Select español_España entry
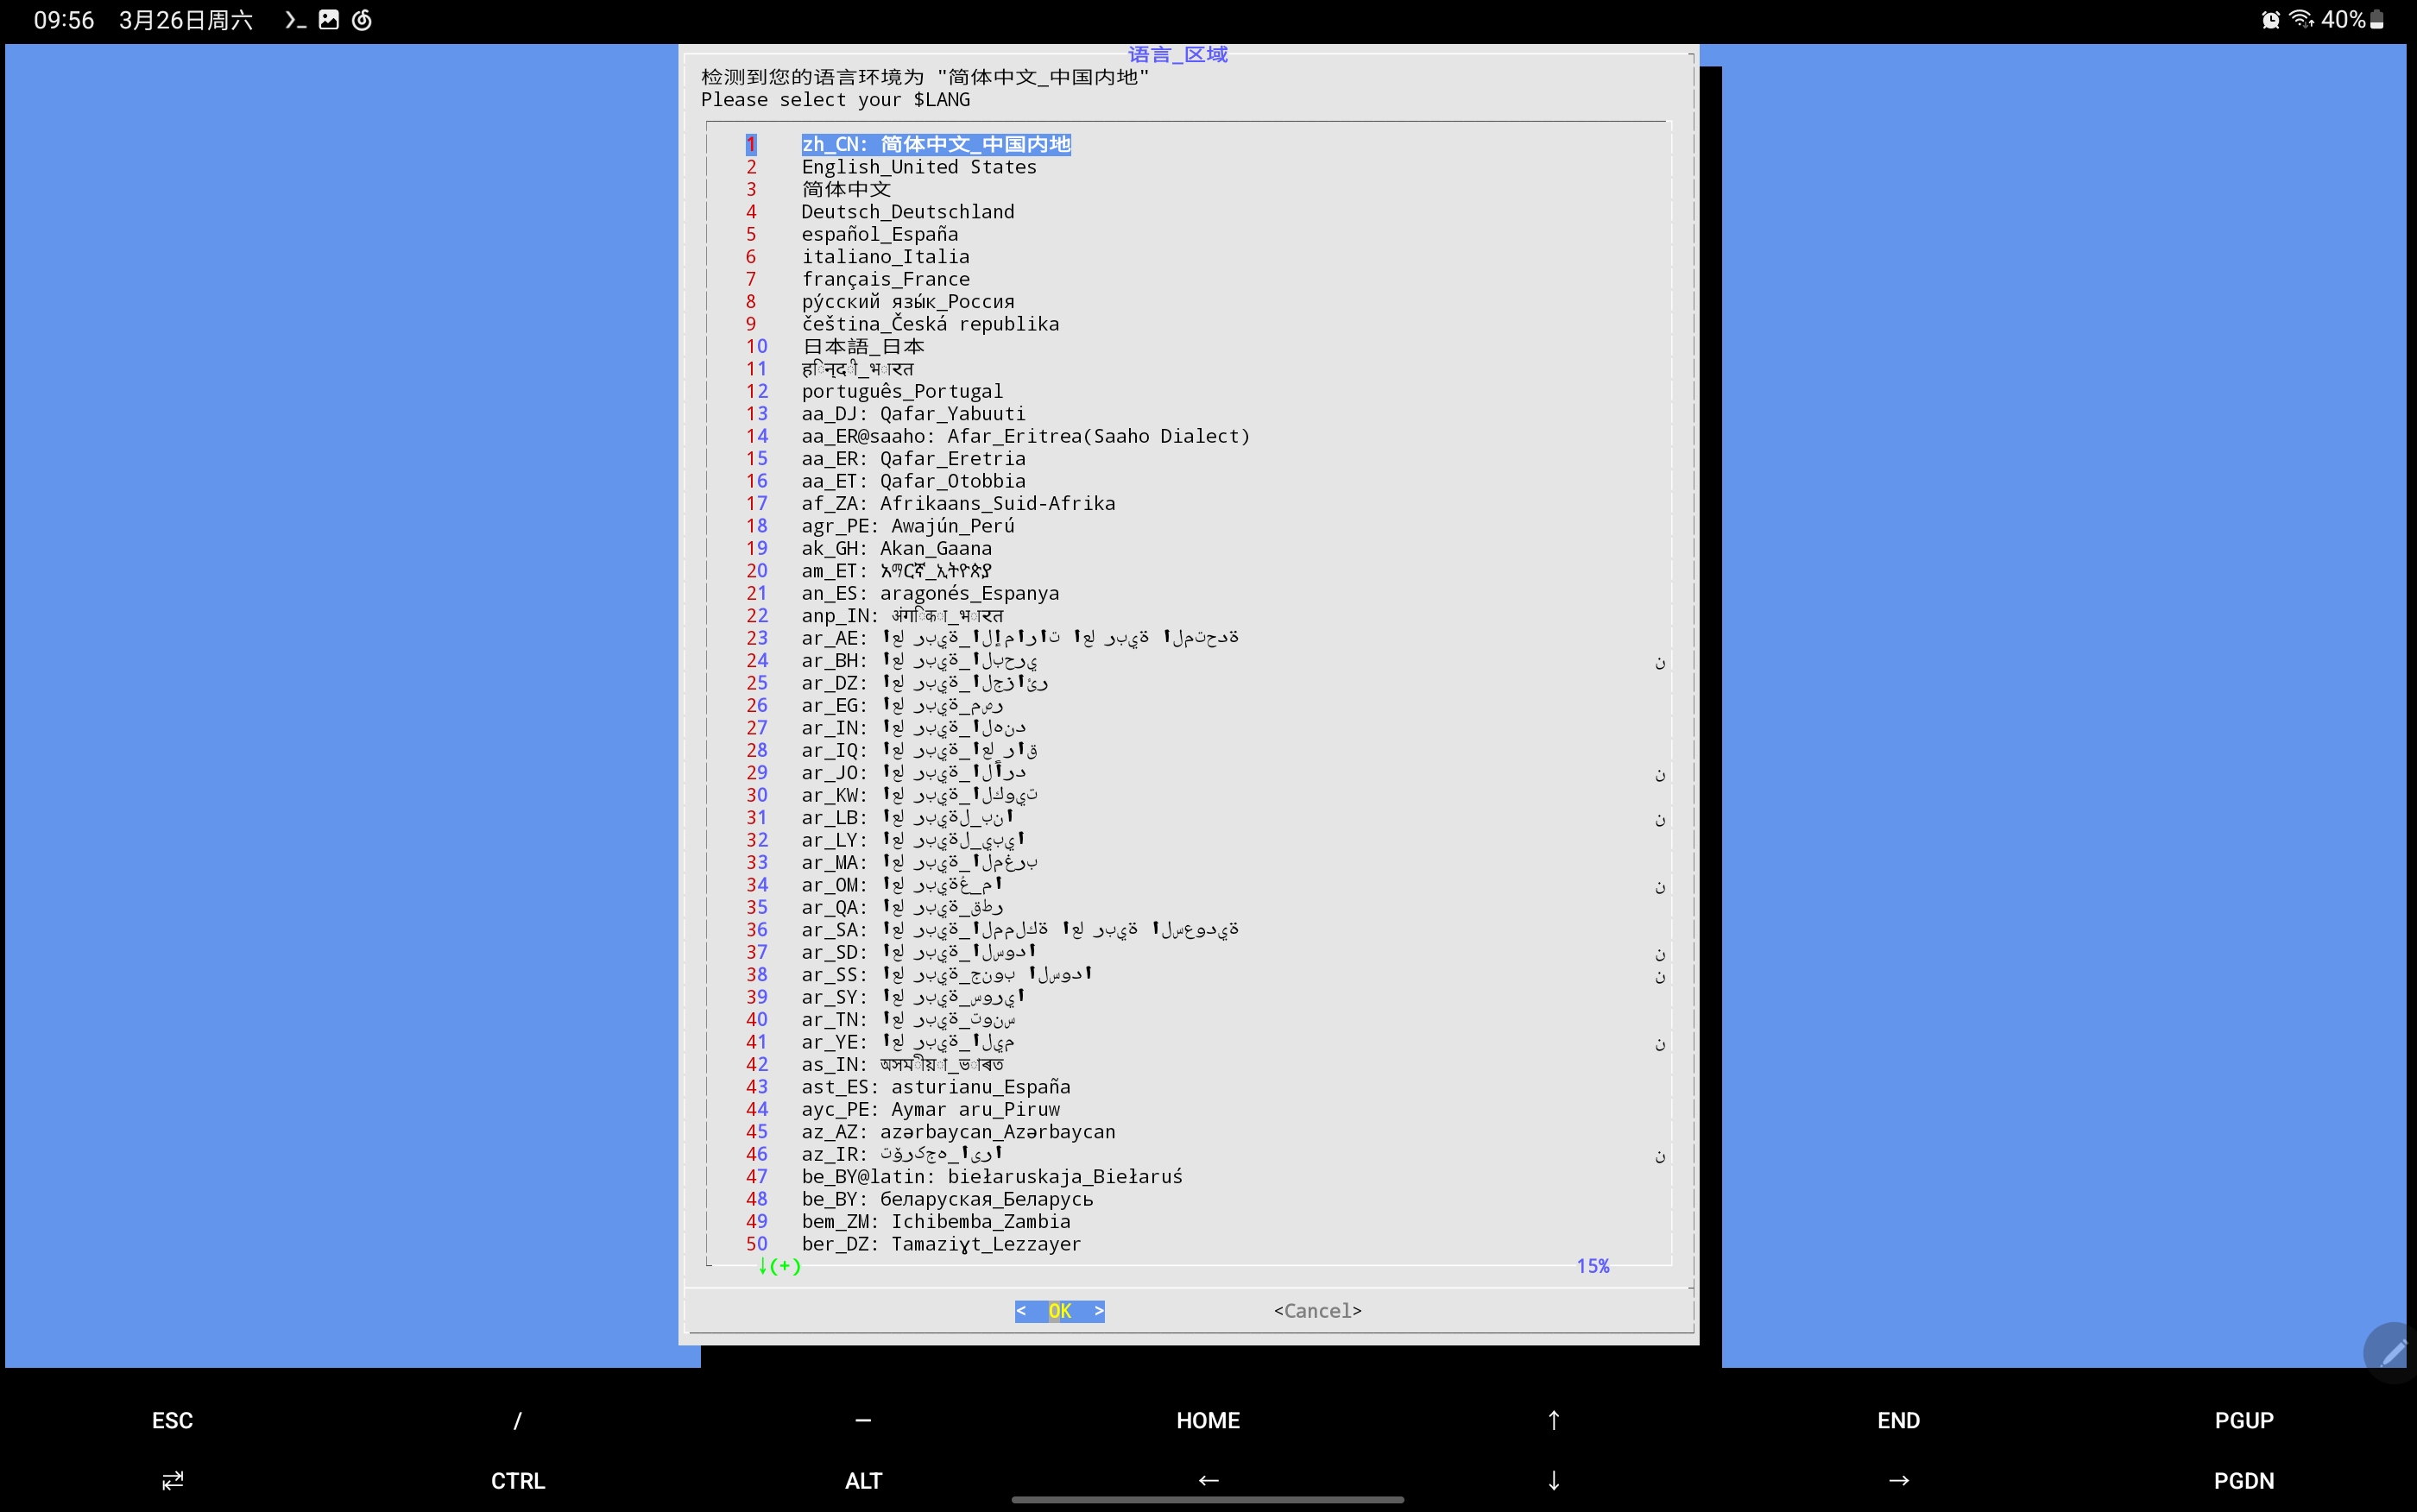Image resolution: width=2417 pixels, height=1512 pixels. coord(880,234)
